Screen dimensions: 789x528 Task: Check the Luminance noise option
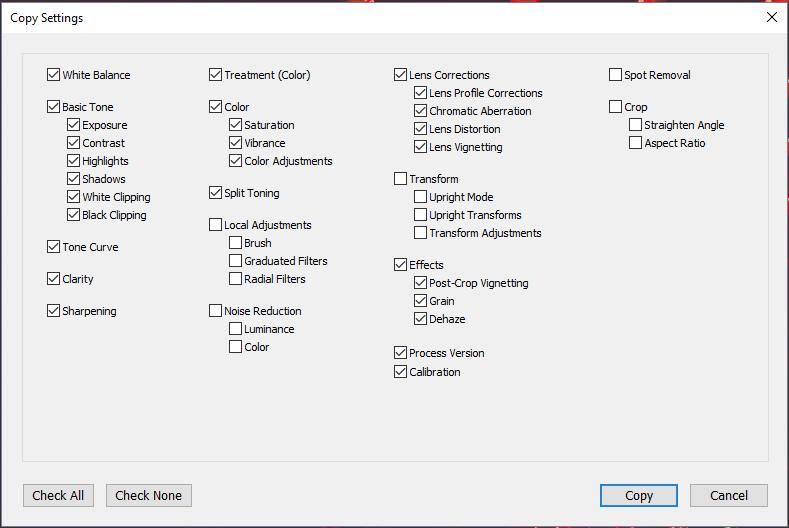tap(235, 329)
